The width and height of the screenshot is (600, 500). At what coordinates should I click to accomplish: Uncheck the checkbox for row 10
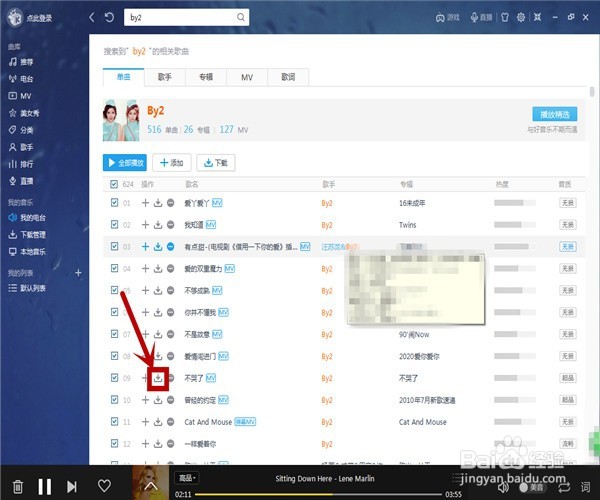[x=114, y=400]
